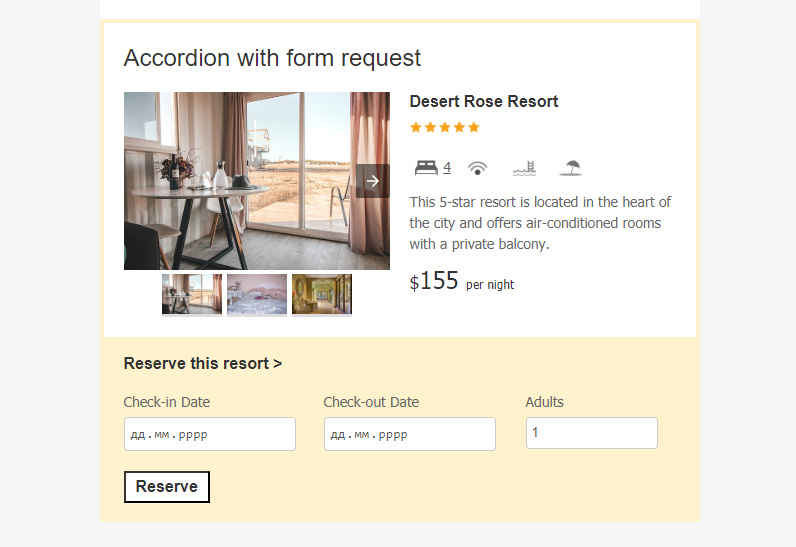Click the next image arrow on gallery
This screenshot has height=547, width=796.
point(373,181)
